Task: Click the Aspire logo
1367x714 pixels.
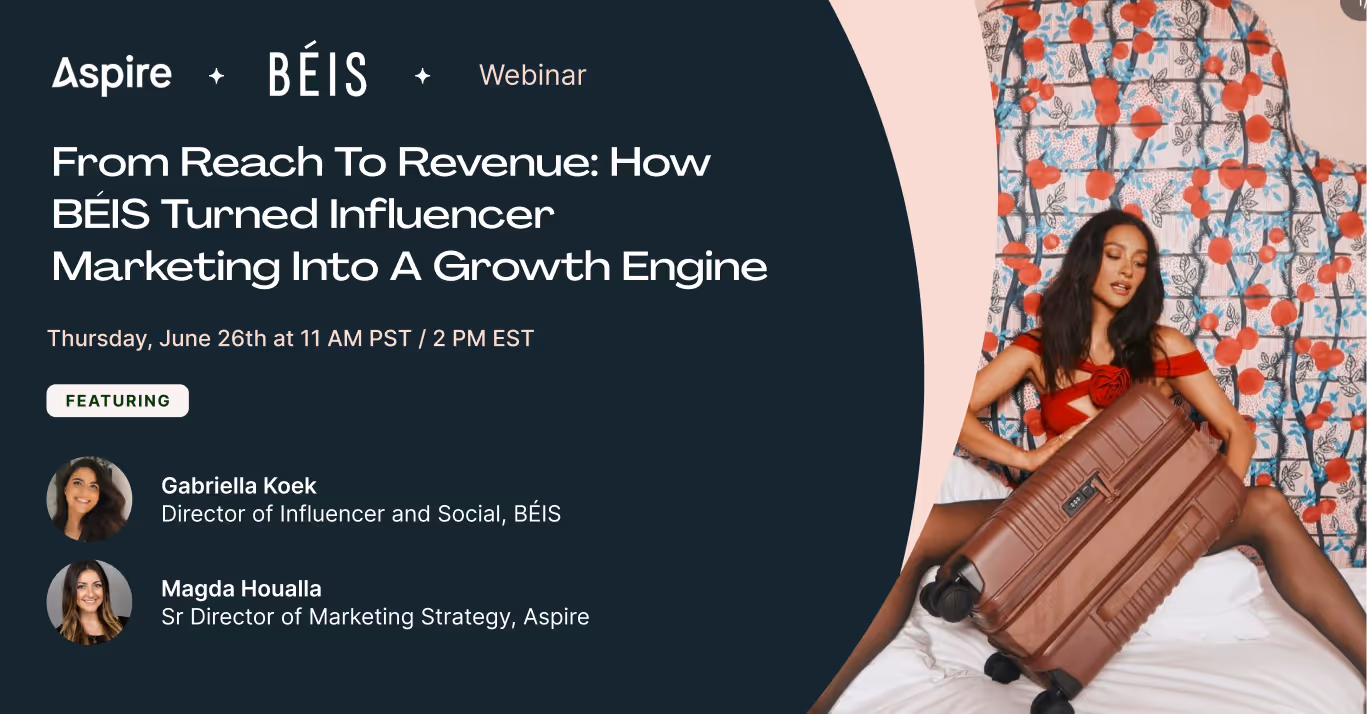Action: click(112, 75)
